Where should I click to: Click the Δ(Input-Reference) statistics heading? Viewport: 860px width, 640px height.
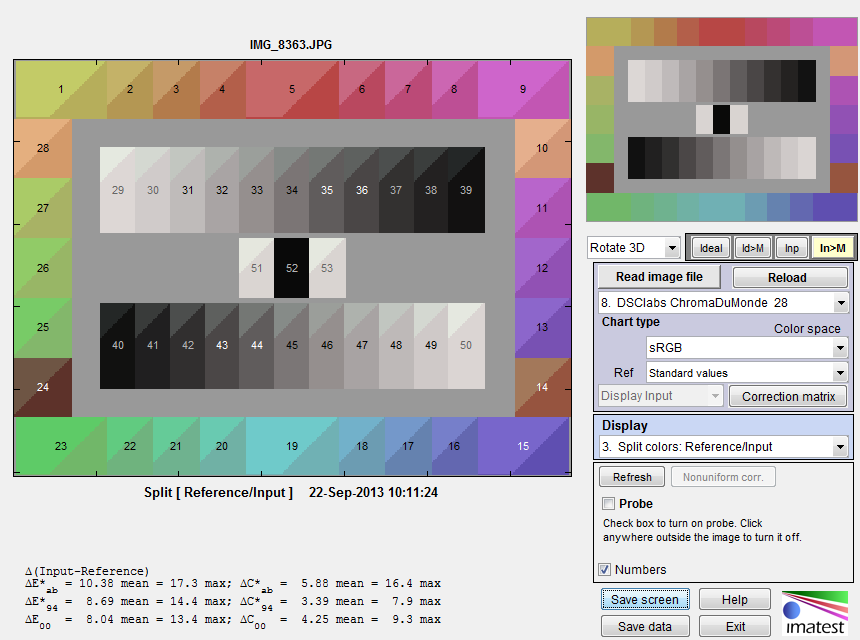(x=87, y=571)
